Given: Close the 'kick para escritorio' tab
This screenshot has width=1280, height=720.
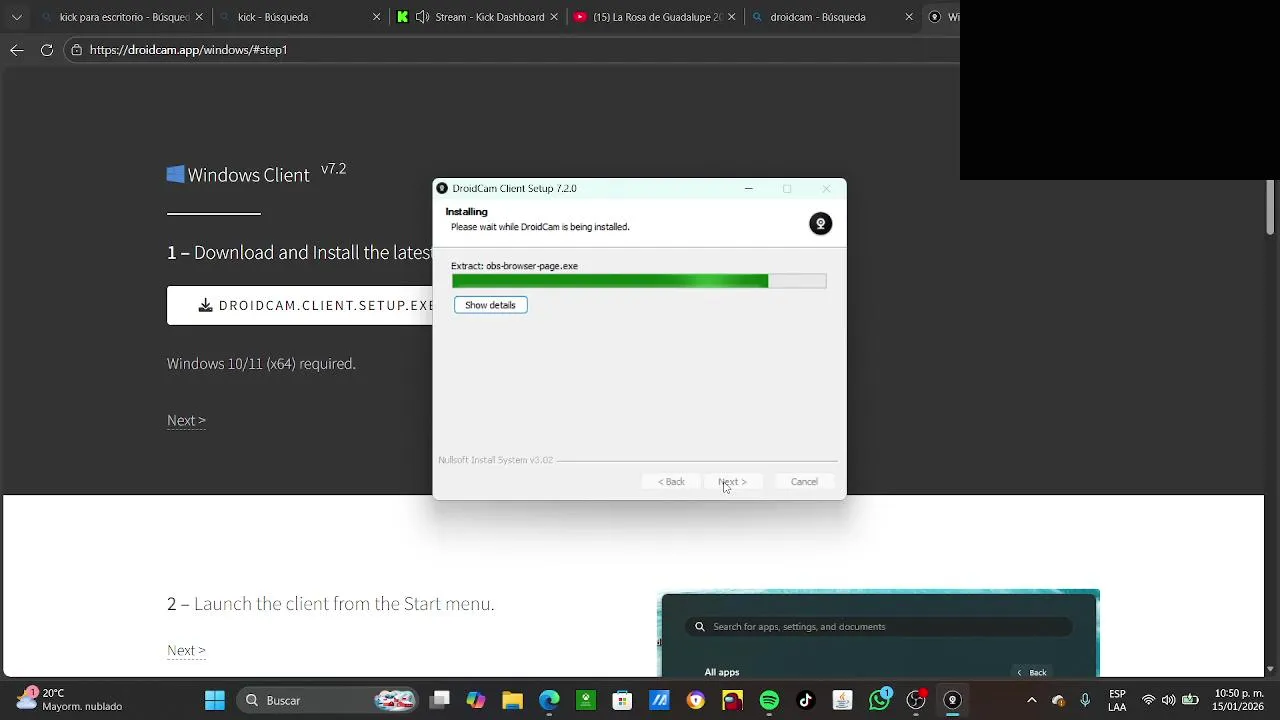Looking at the screenshot, I should click(199, 17).
